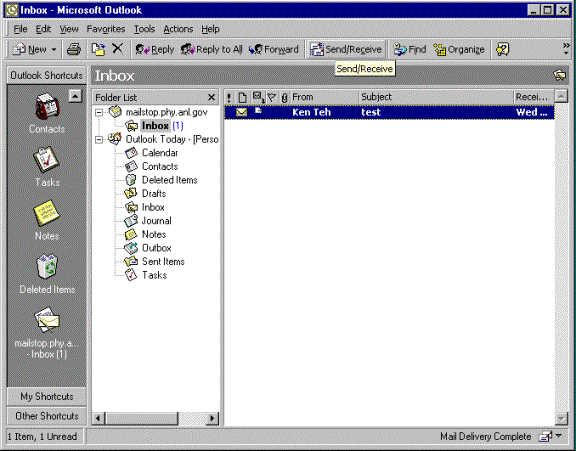Image resolution: width=576 pixels, height=451 pixels.
Task: Select Notes folder in Folder List
Action: pos(154,234)
